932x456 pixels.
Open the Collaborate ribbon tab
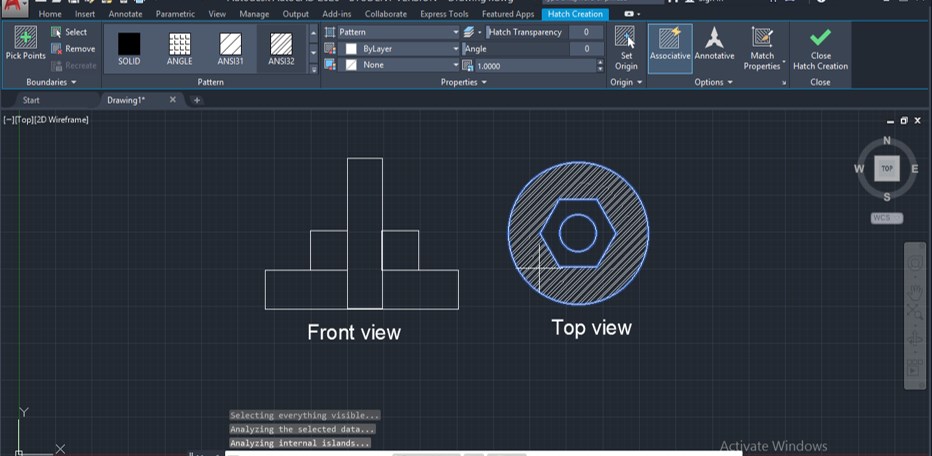coord(386,14)
